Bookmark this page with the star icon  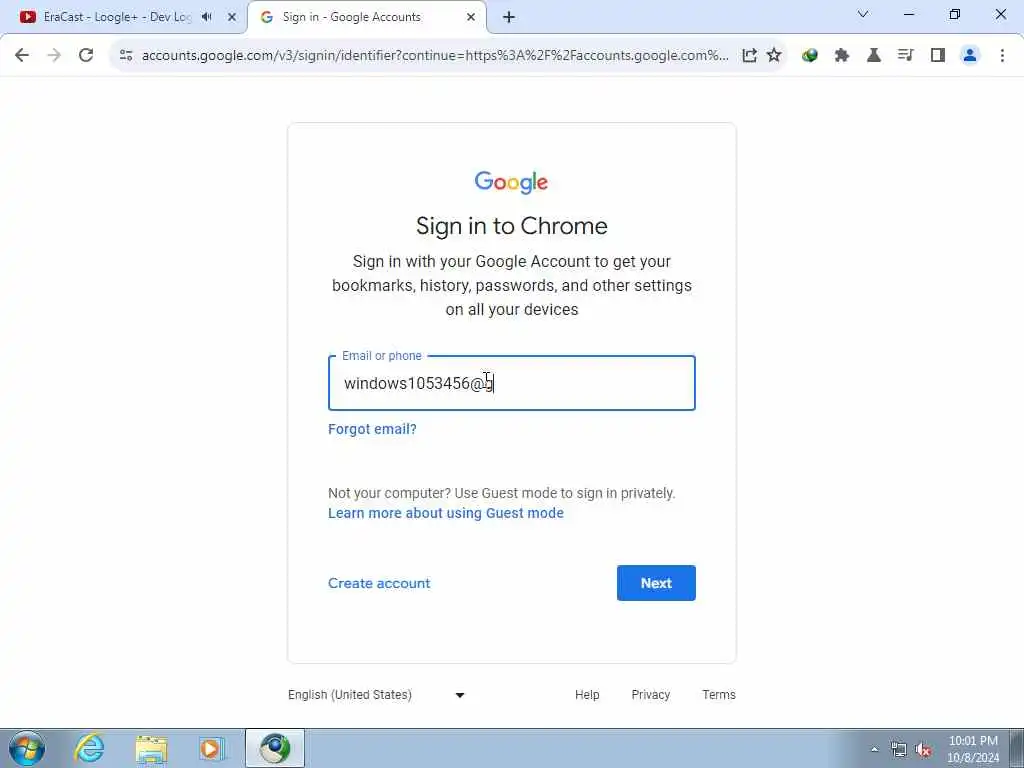click(x=774, y=56)
